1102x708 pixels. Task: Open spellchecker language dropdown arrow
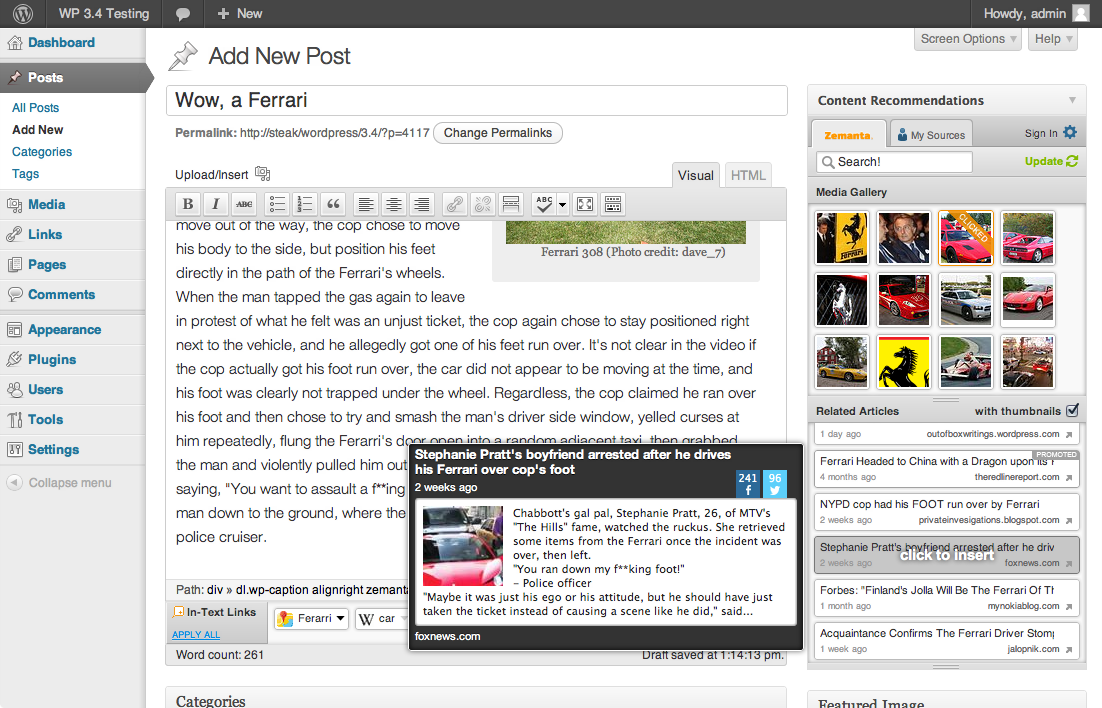pos(562,205)
